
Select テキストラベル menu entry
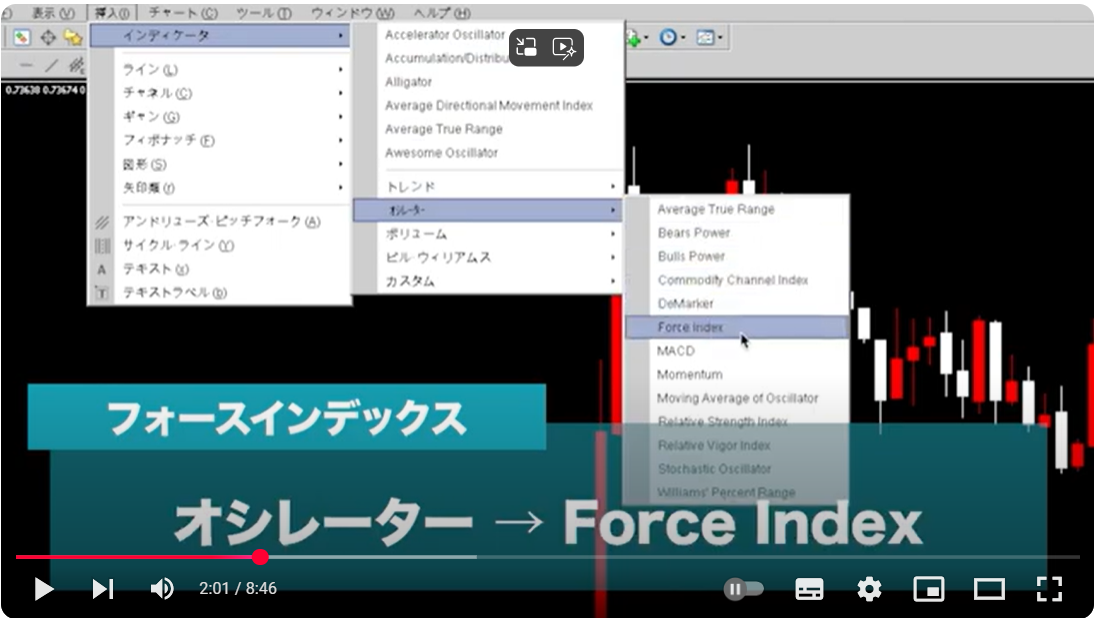pyautogui.click(x=219, y=293)
